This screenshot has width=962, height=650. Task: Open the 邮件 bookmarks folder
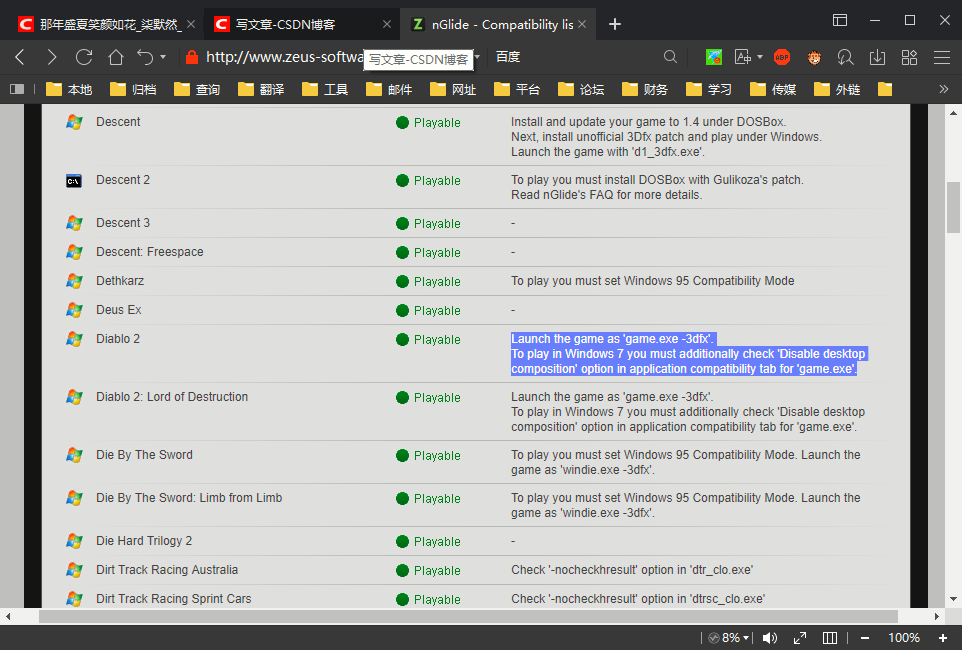(389, 90)
